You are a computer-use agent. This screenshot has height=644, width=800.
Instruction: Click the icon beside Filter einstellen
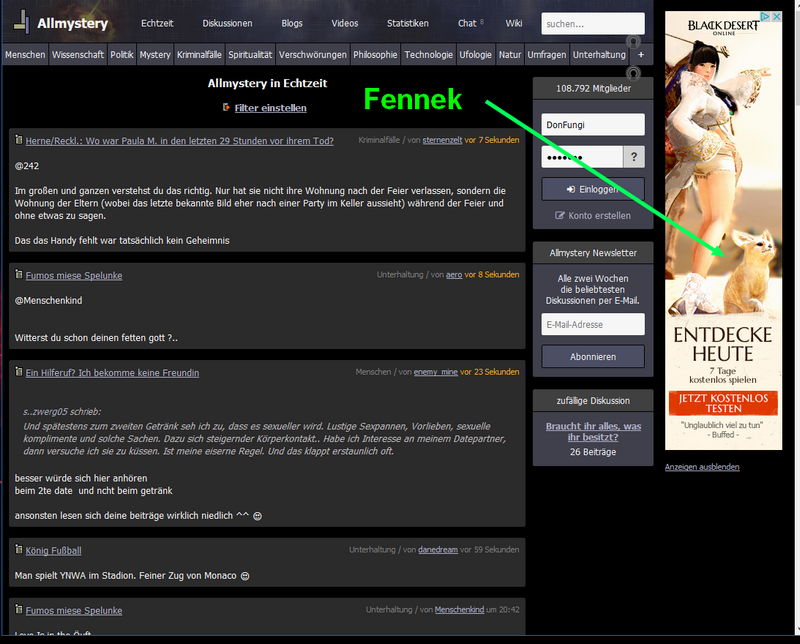click(226, 107)
